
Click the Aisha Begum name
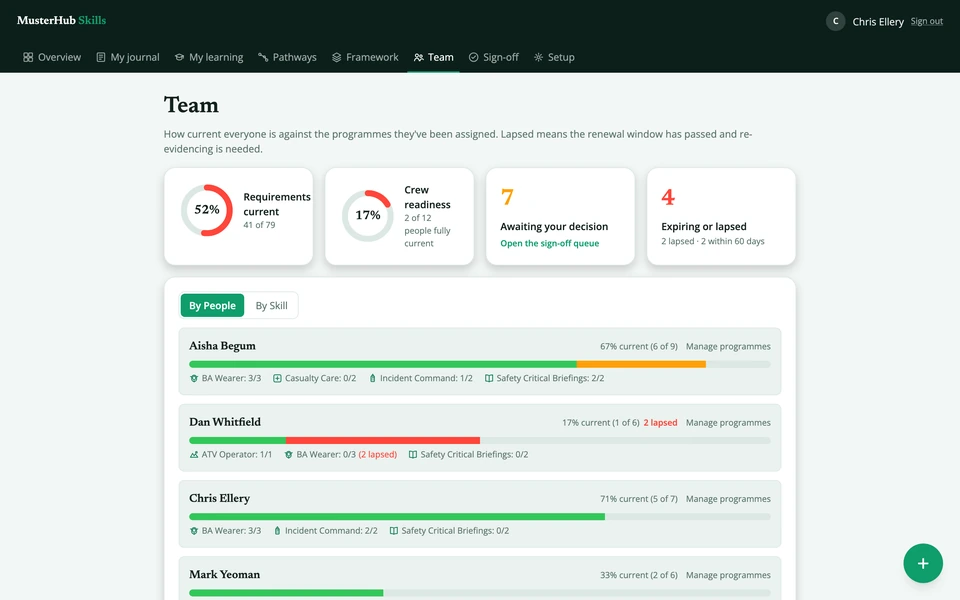222,346
